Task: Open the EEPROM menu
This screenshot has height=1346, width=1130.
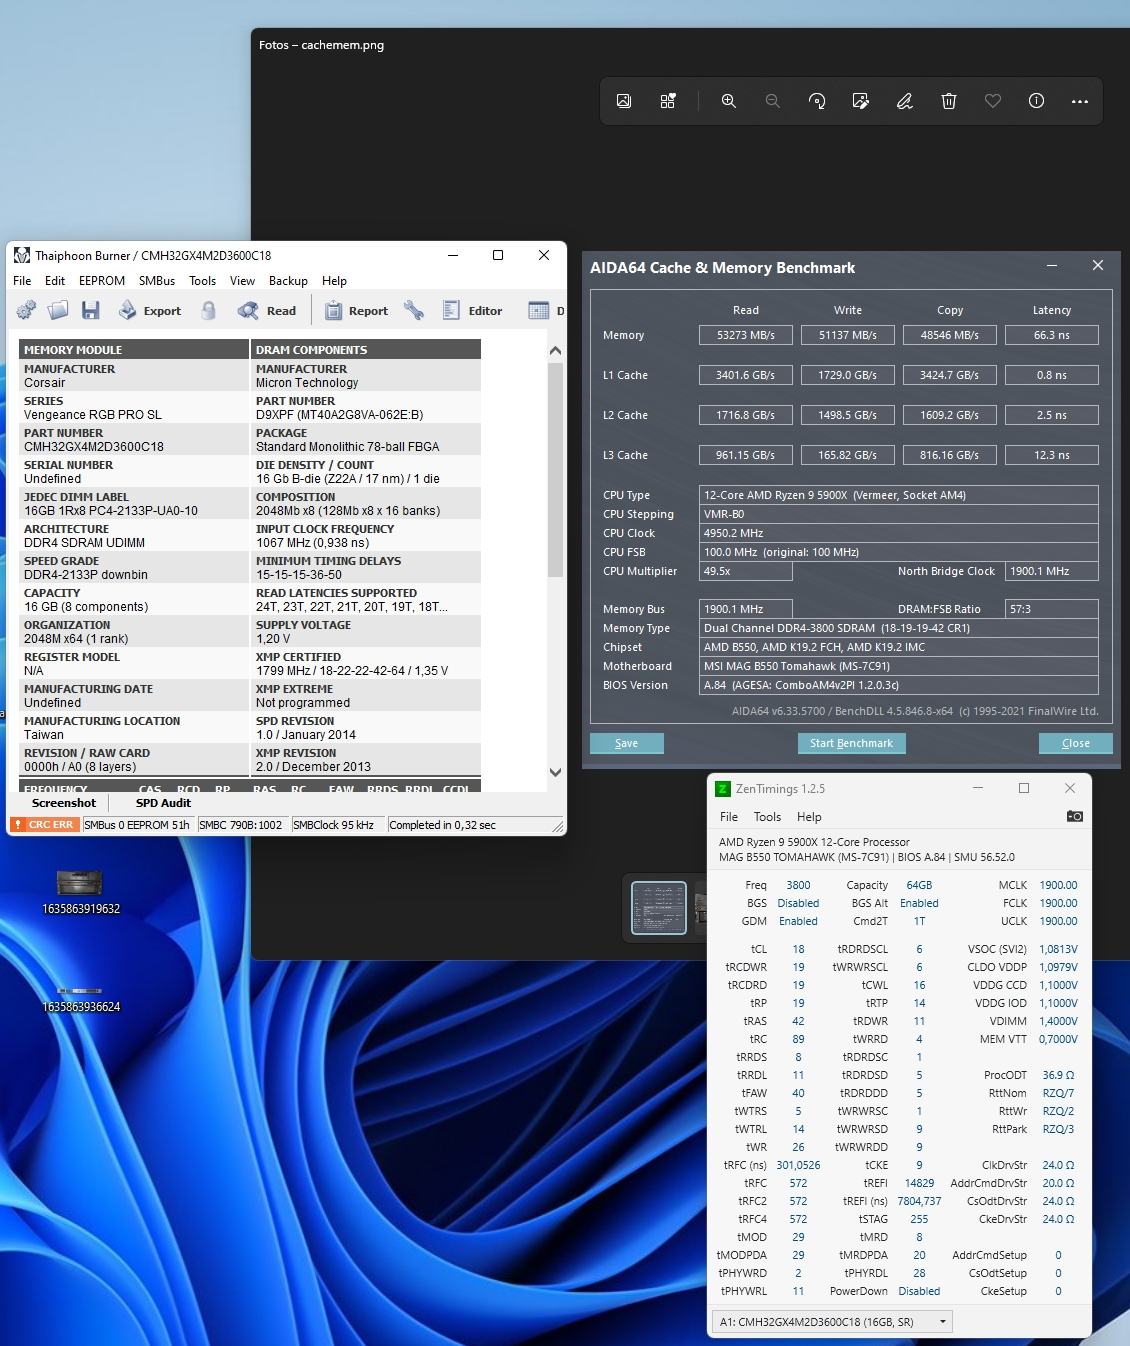Action: (x=102, y=281)
